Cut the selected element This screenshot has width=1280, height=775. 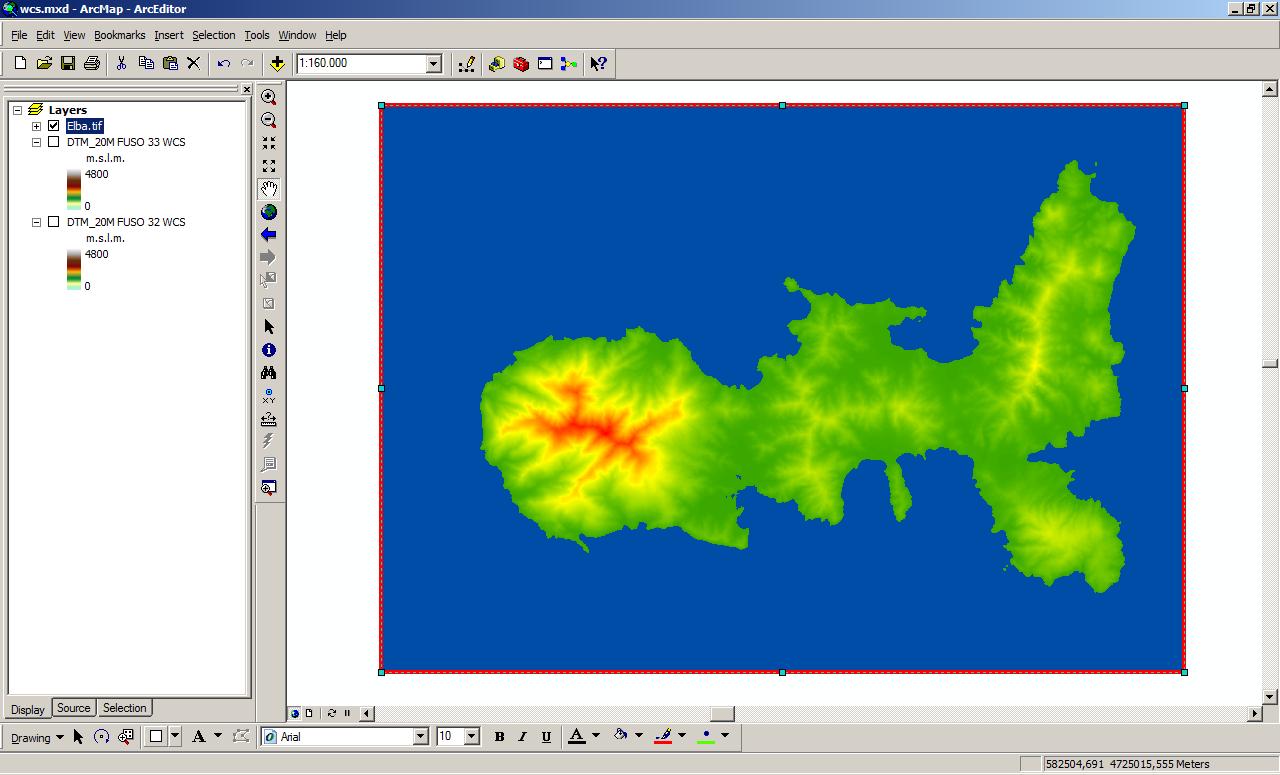(121, 63)
